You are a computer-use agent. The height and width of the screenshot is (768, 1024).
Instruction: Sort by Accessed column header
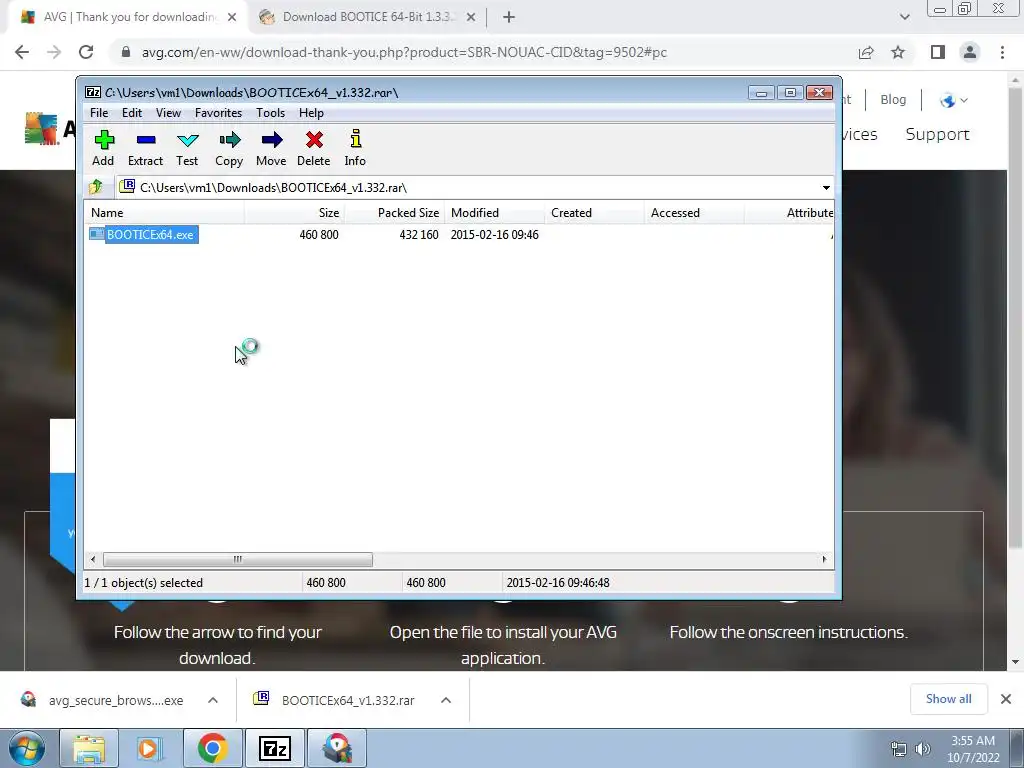(694, 213)
